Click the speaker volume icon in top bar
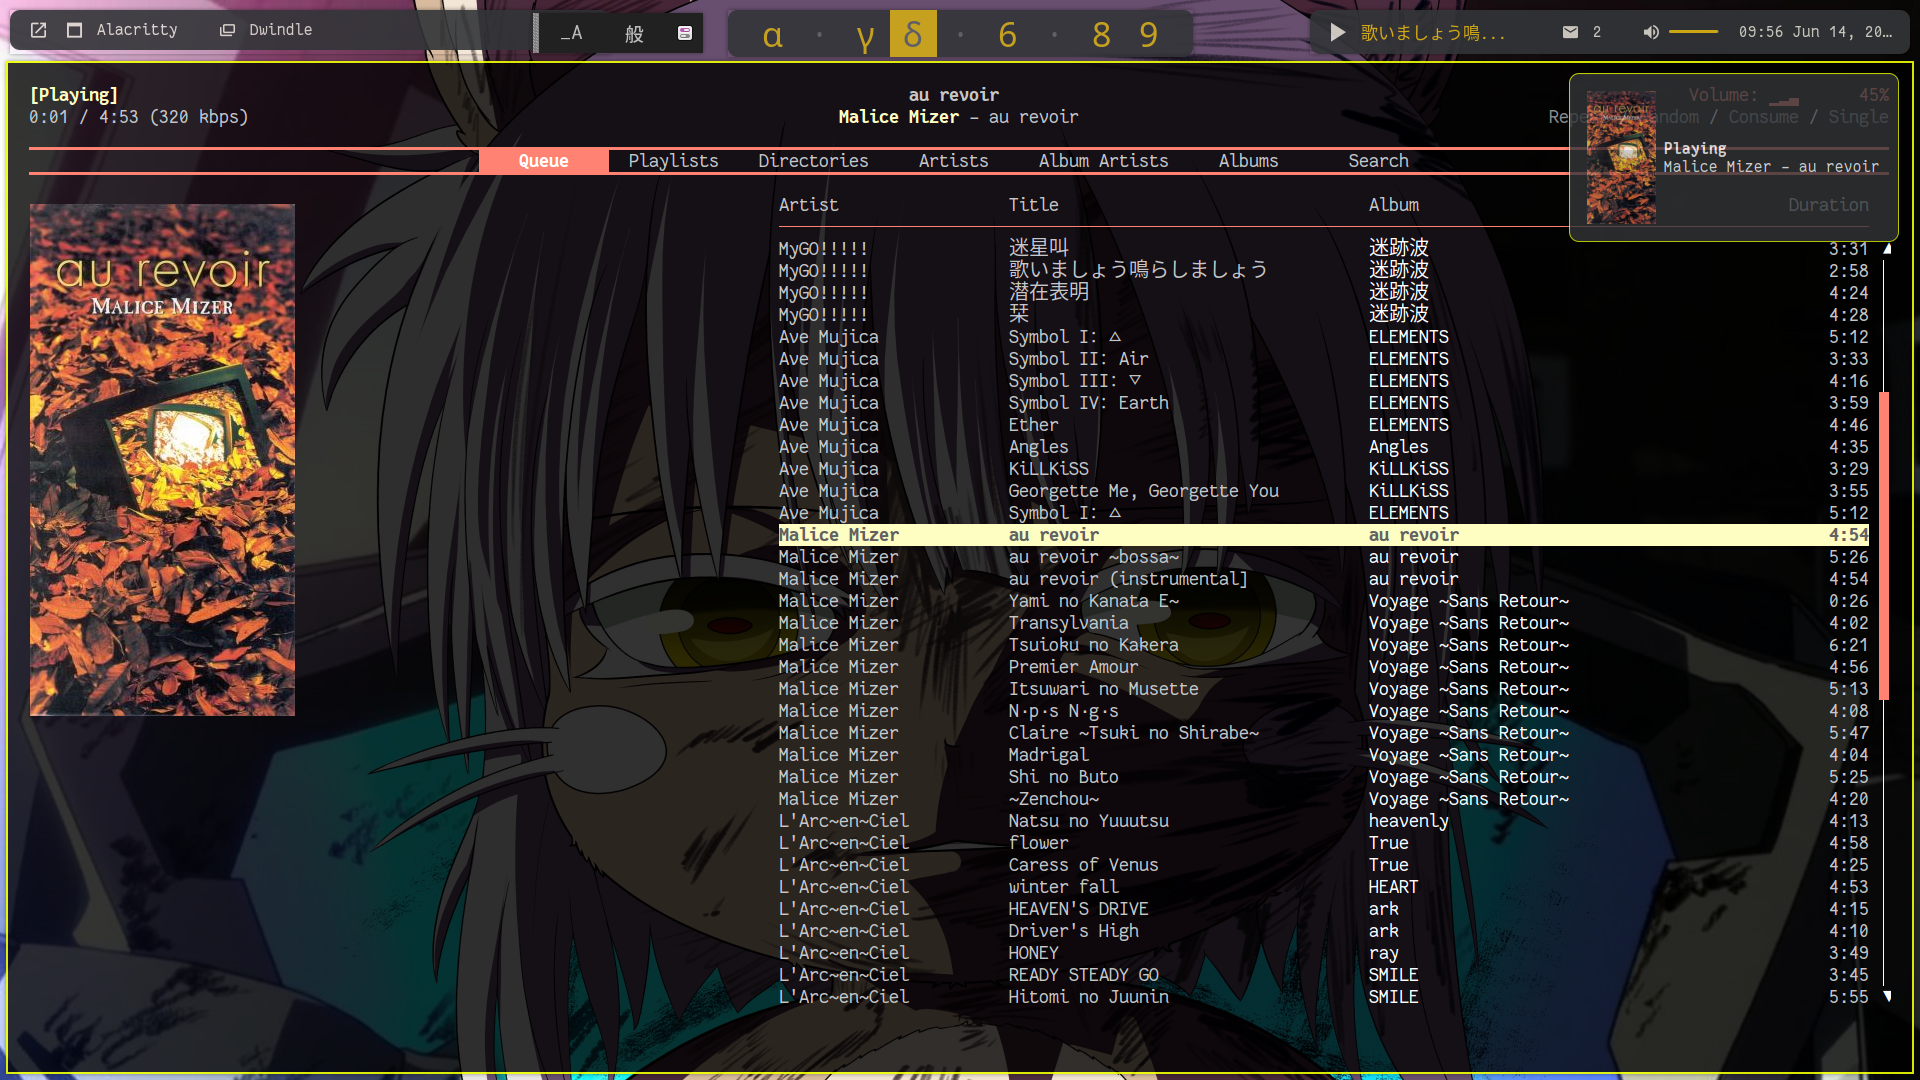The width and height of the screenshot is (1920, 1080). click(1651, 32)
